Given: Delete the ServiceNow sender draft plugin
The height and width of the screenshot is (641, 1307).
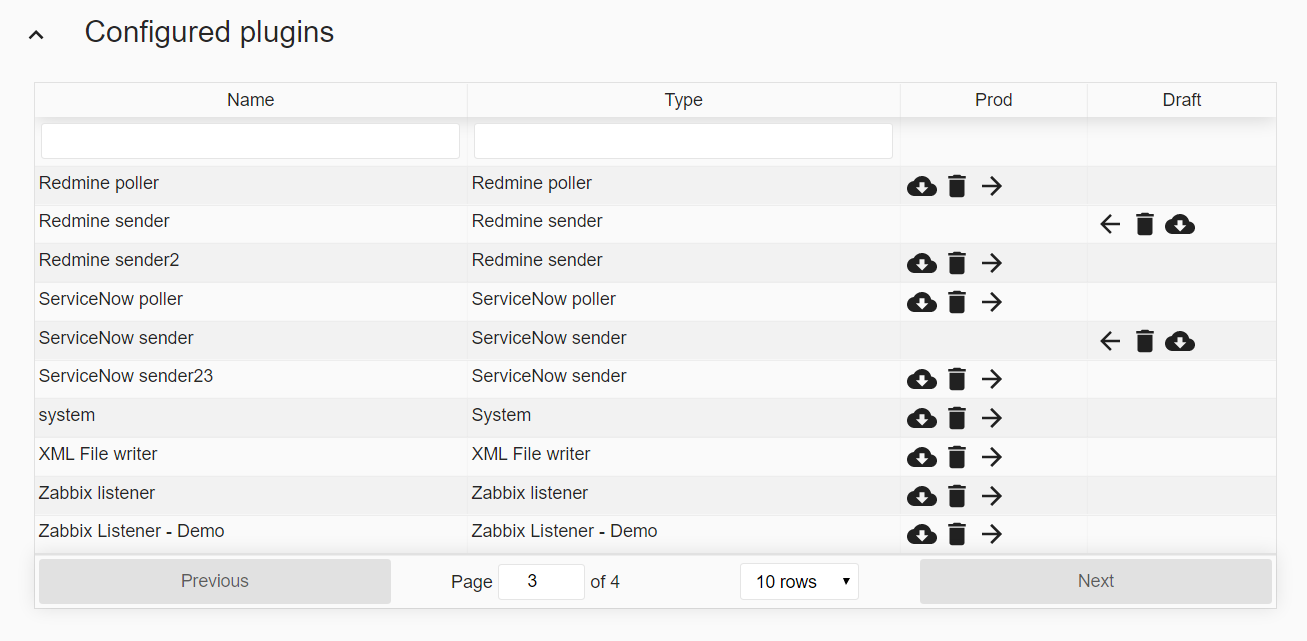Looking at the screenshot, I should [1145, 342].
